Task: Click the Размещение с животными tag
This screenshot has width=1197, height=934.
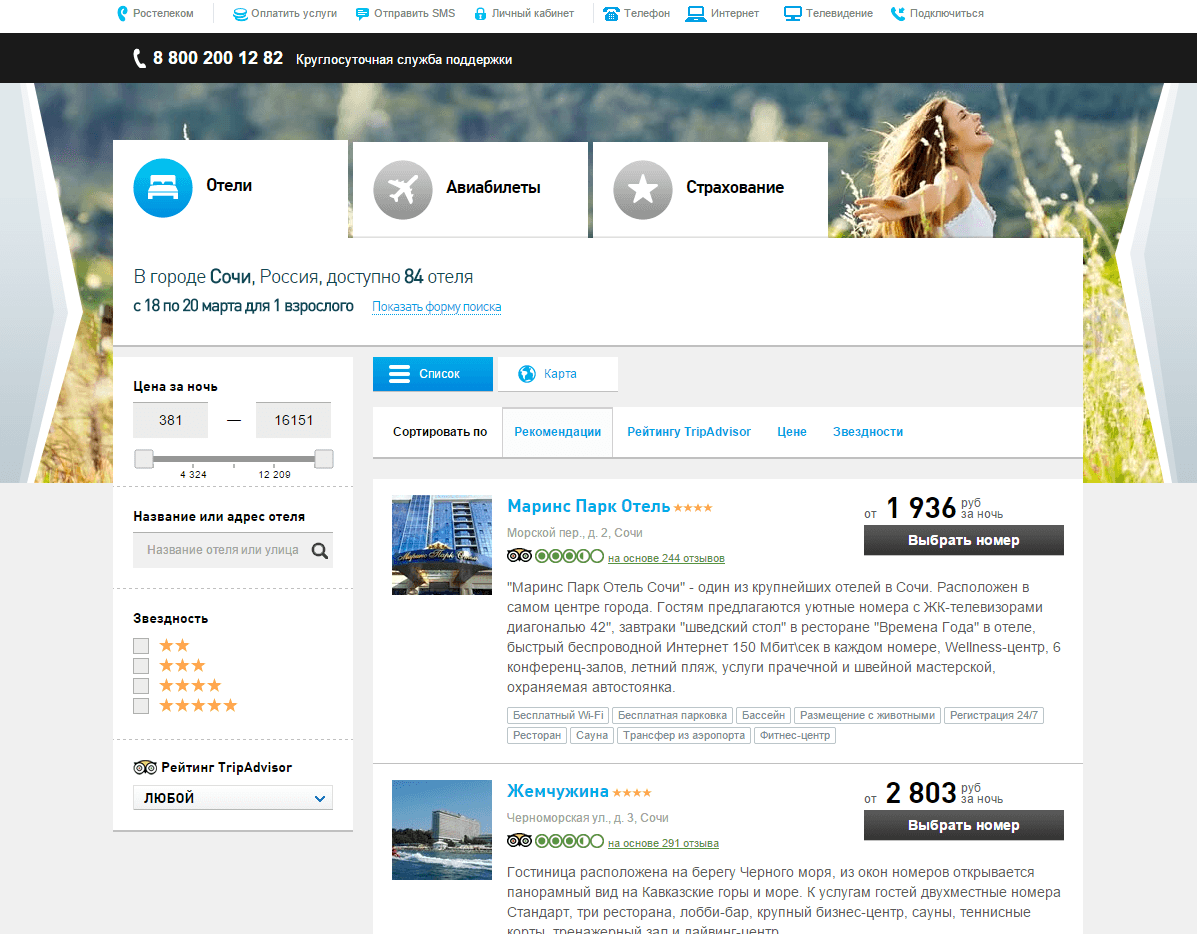Action: [x=867, y=716]
